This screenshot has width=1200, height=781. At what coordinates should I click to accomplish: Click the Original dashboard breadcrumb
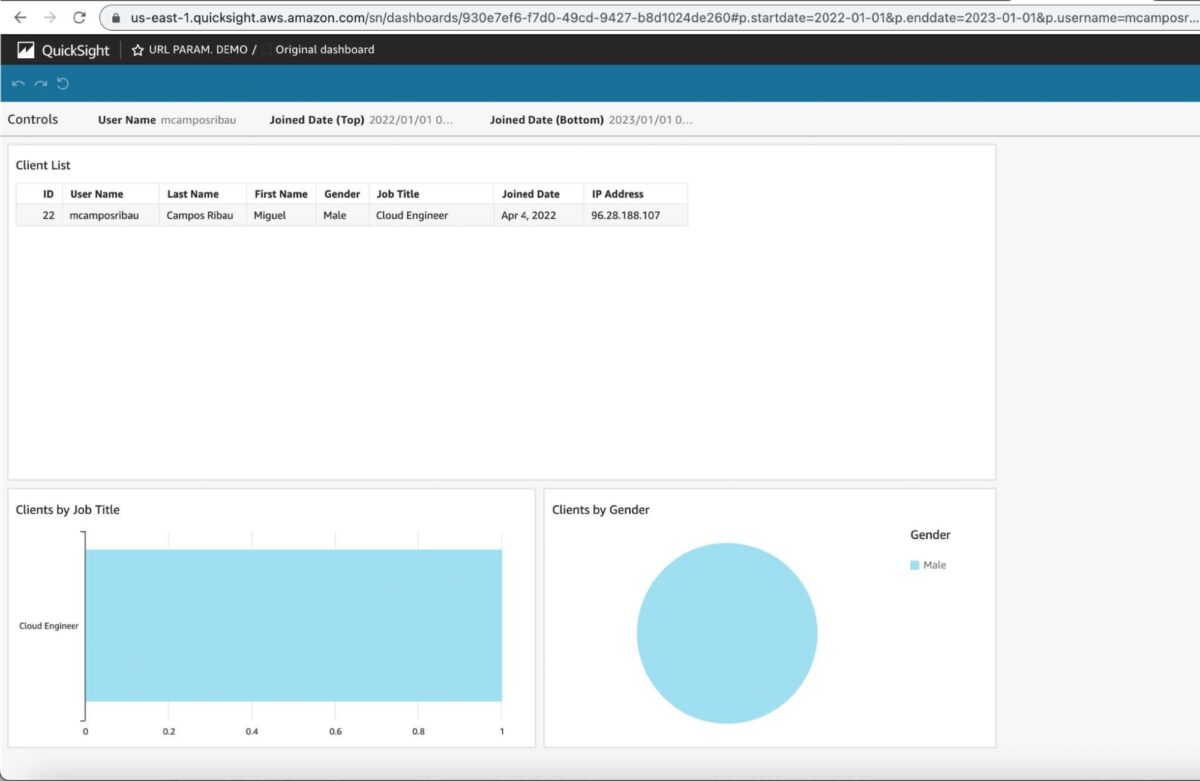click(325, 50)
